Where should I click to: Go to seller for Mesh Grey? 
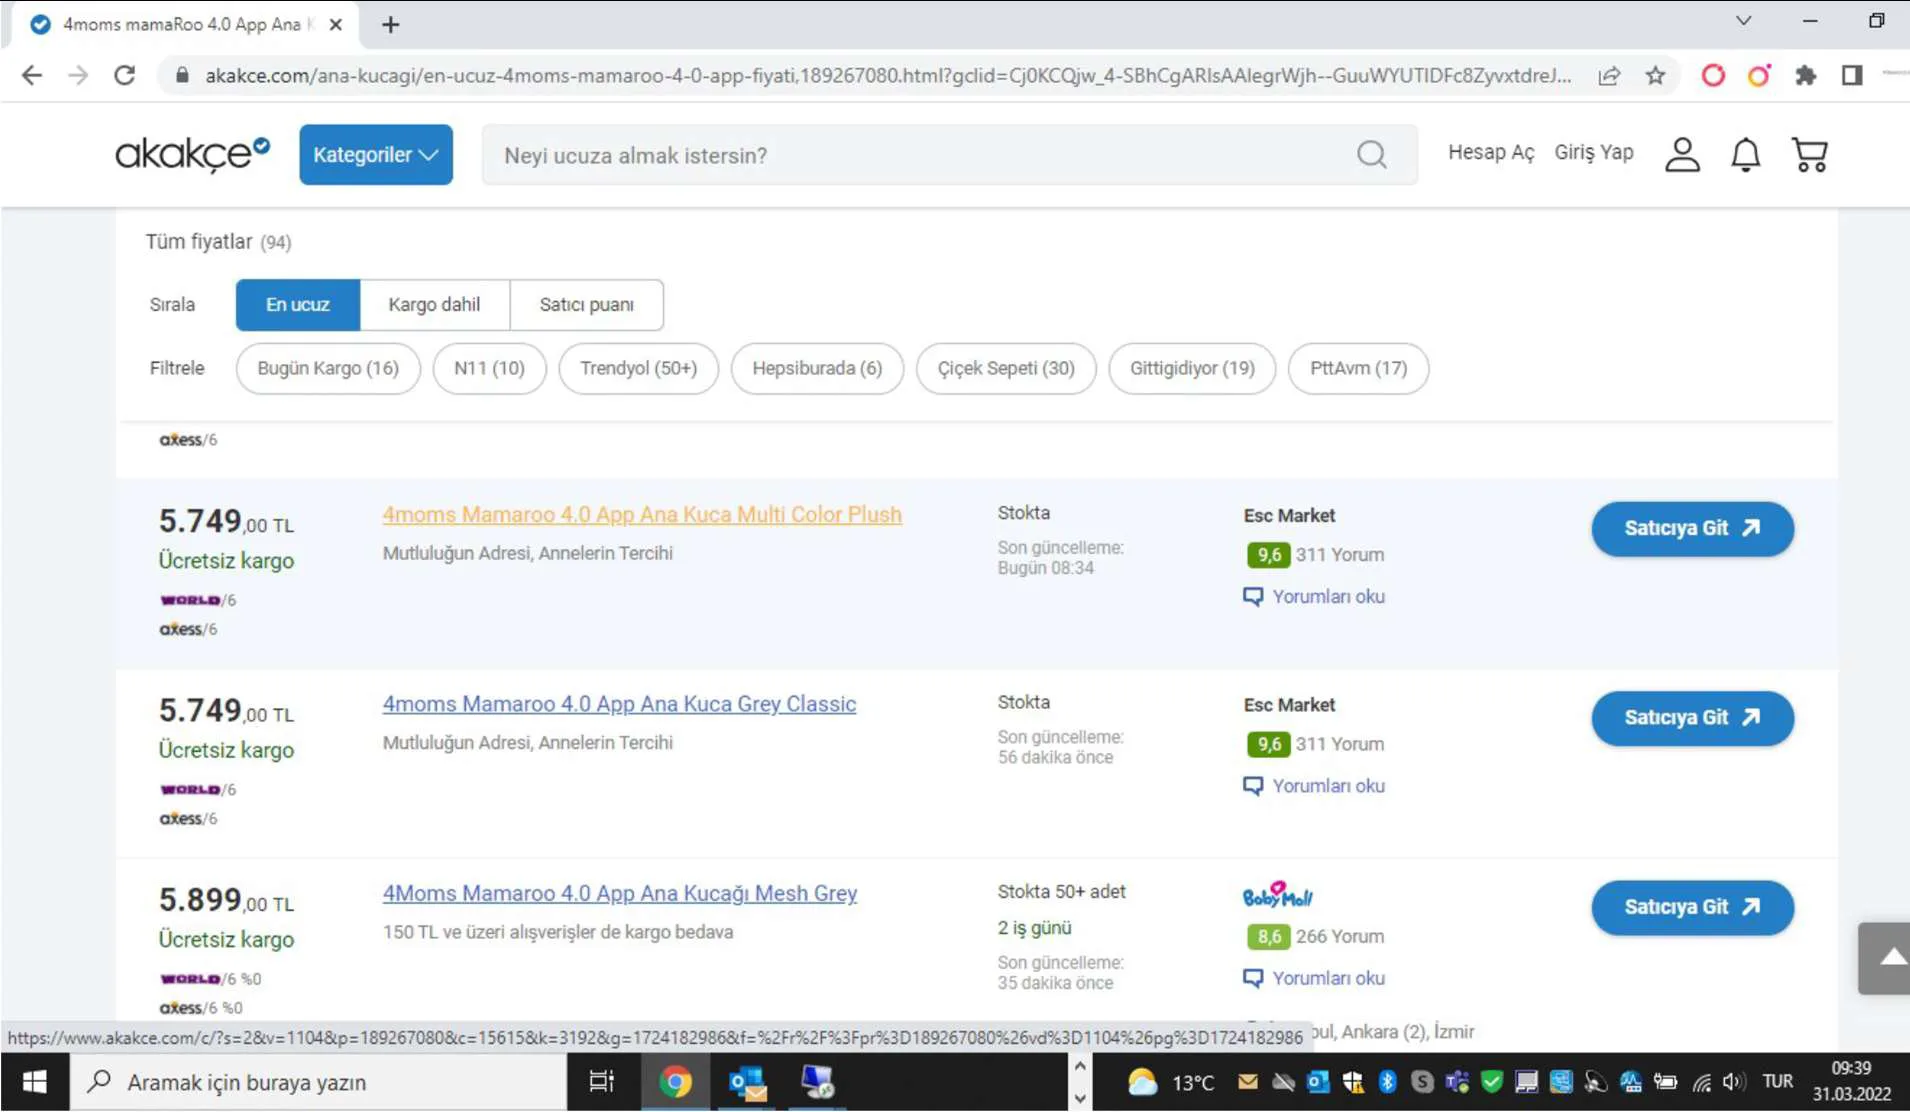coord(1692,907)
